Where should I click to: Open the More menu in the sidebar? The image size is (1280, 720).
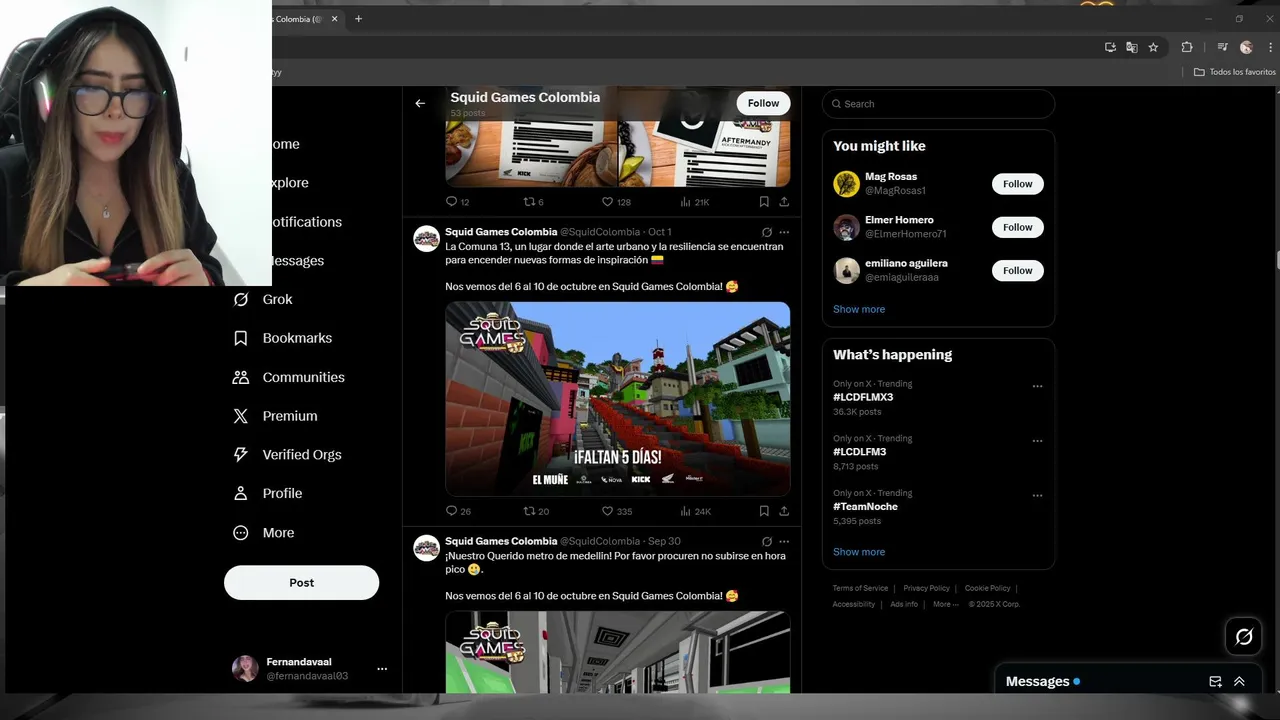click(x=263, y=533)
